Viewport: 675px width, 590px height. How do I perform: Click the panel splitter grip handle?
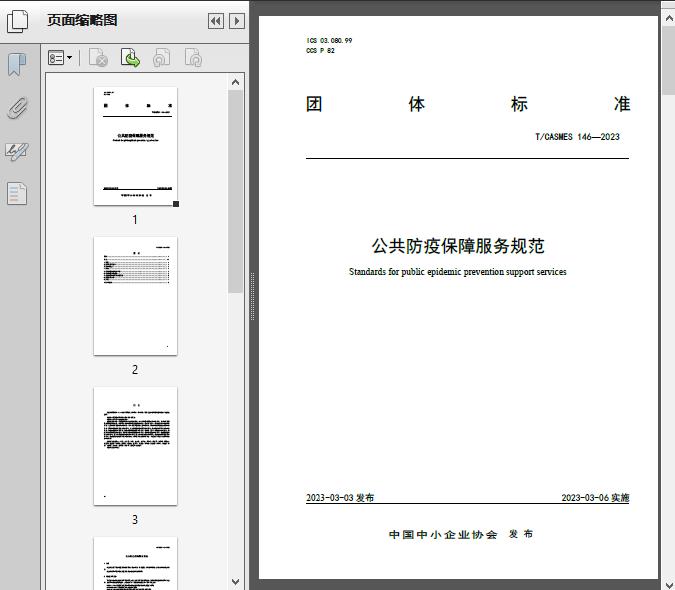pos(252,296)
